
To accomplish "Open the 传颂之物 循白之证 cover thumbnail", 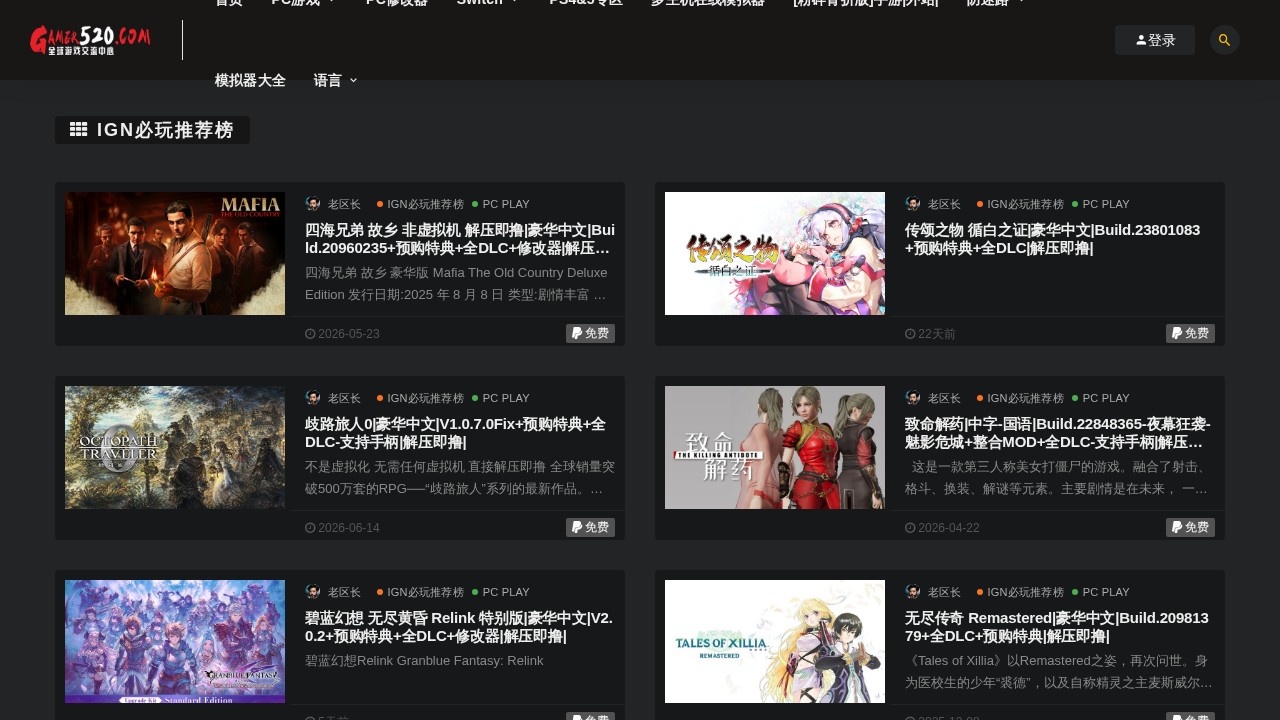I will [775, 253].
